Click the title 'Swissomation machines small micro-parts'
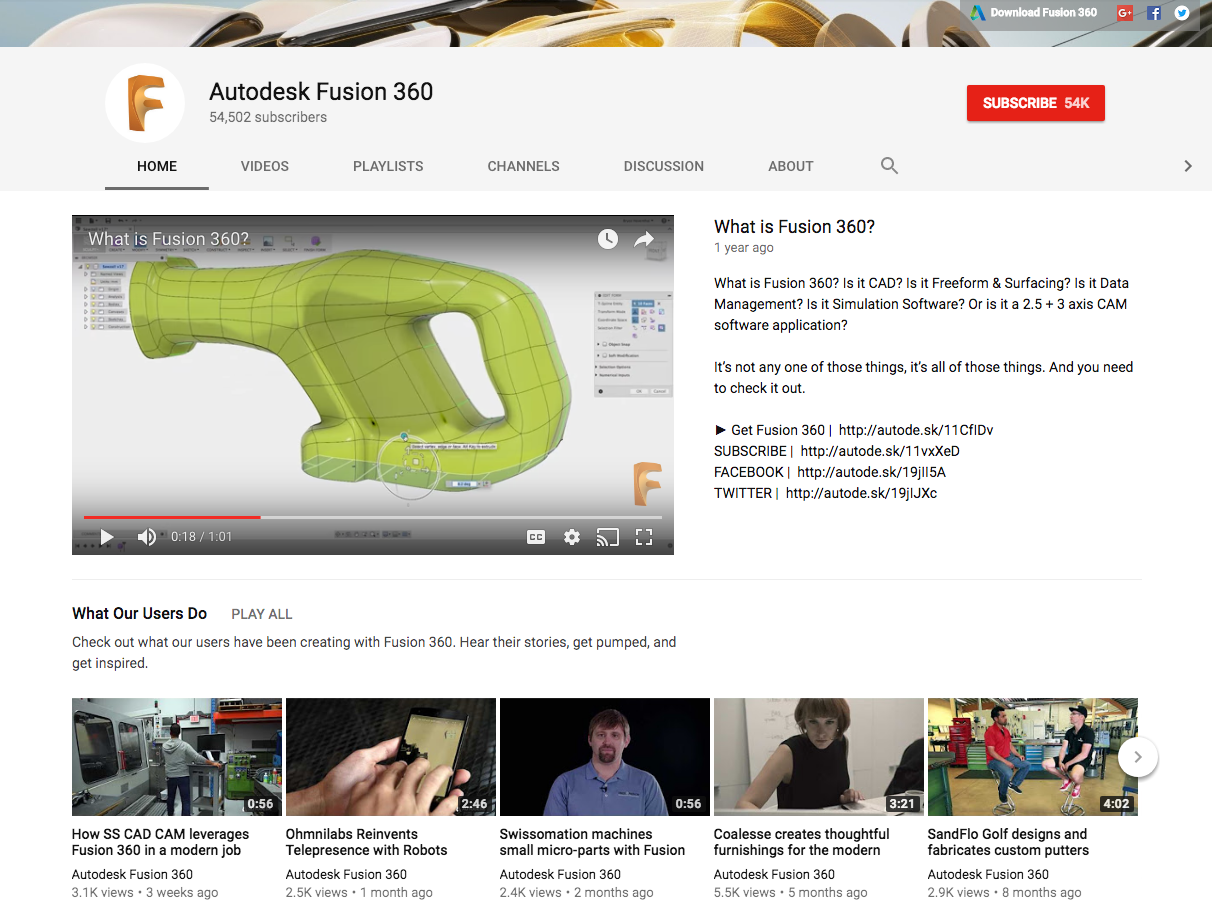This screenshot has width=1212, height=911. [593, 842]
